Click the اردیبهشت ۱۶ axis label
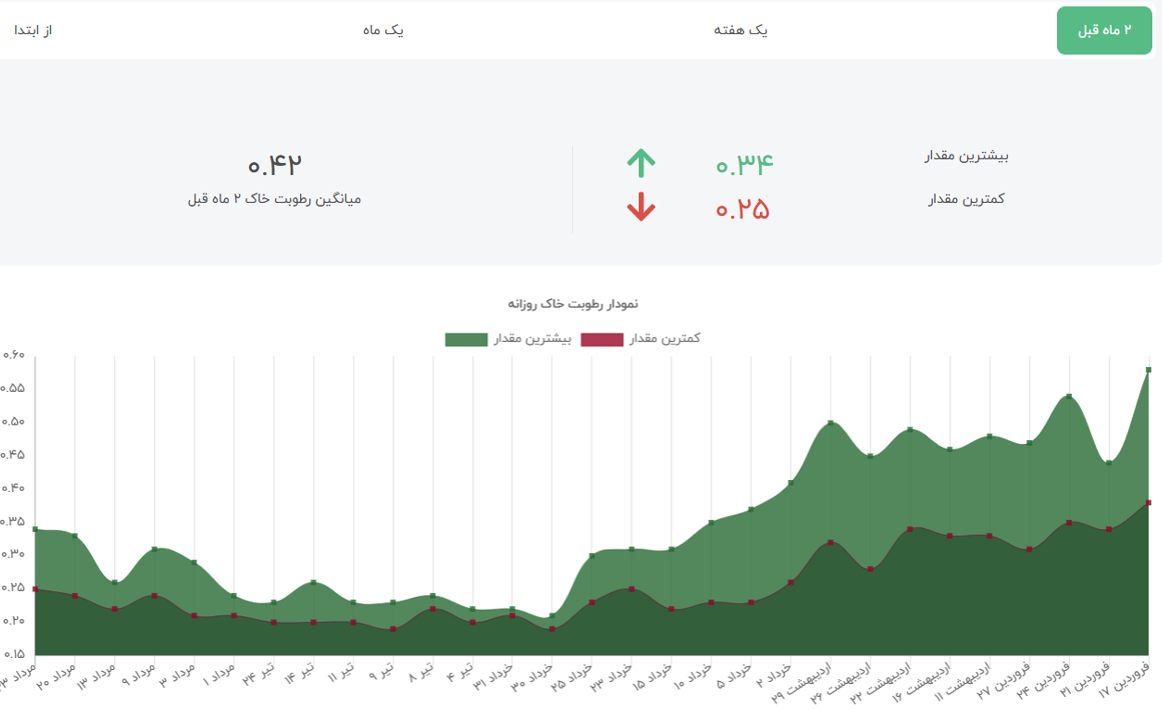This screenshot has height=710, width=1162. tap(921, 681)
